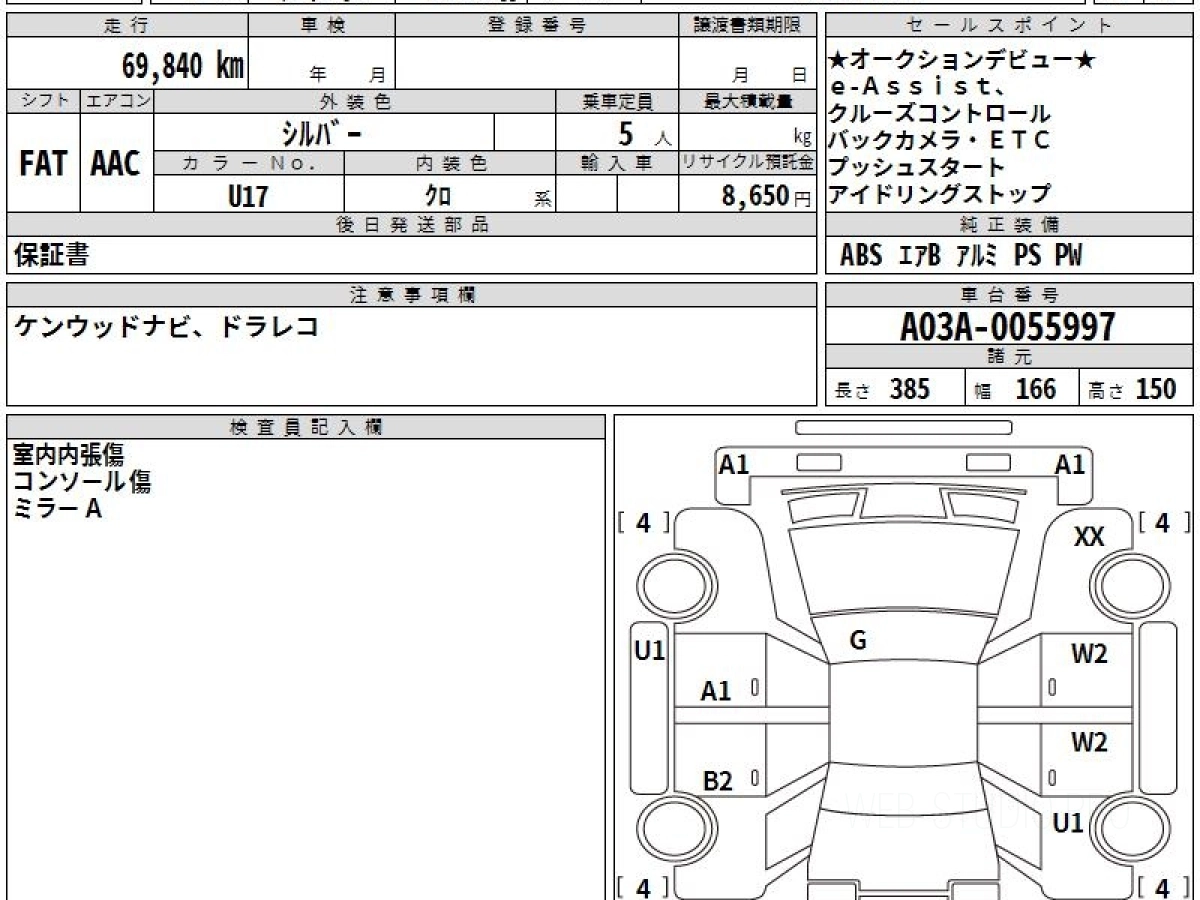This screenshot has width=1200, height=900.
Task: Click the 譲渡書類期限 header
Action: tap(747, 26)
